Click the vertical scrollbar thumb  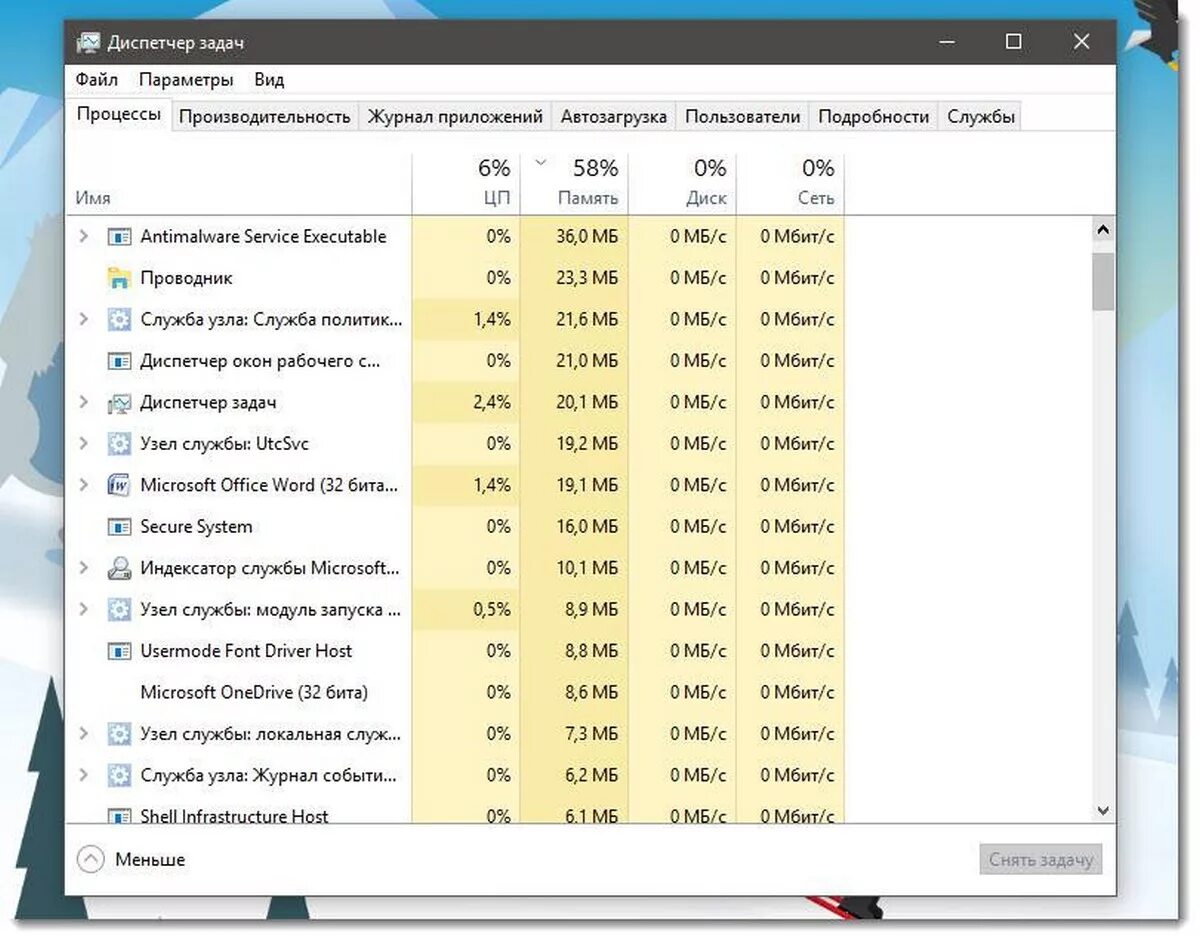[1103, 281]
